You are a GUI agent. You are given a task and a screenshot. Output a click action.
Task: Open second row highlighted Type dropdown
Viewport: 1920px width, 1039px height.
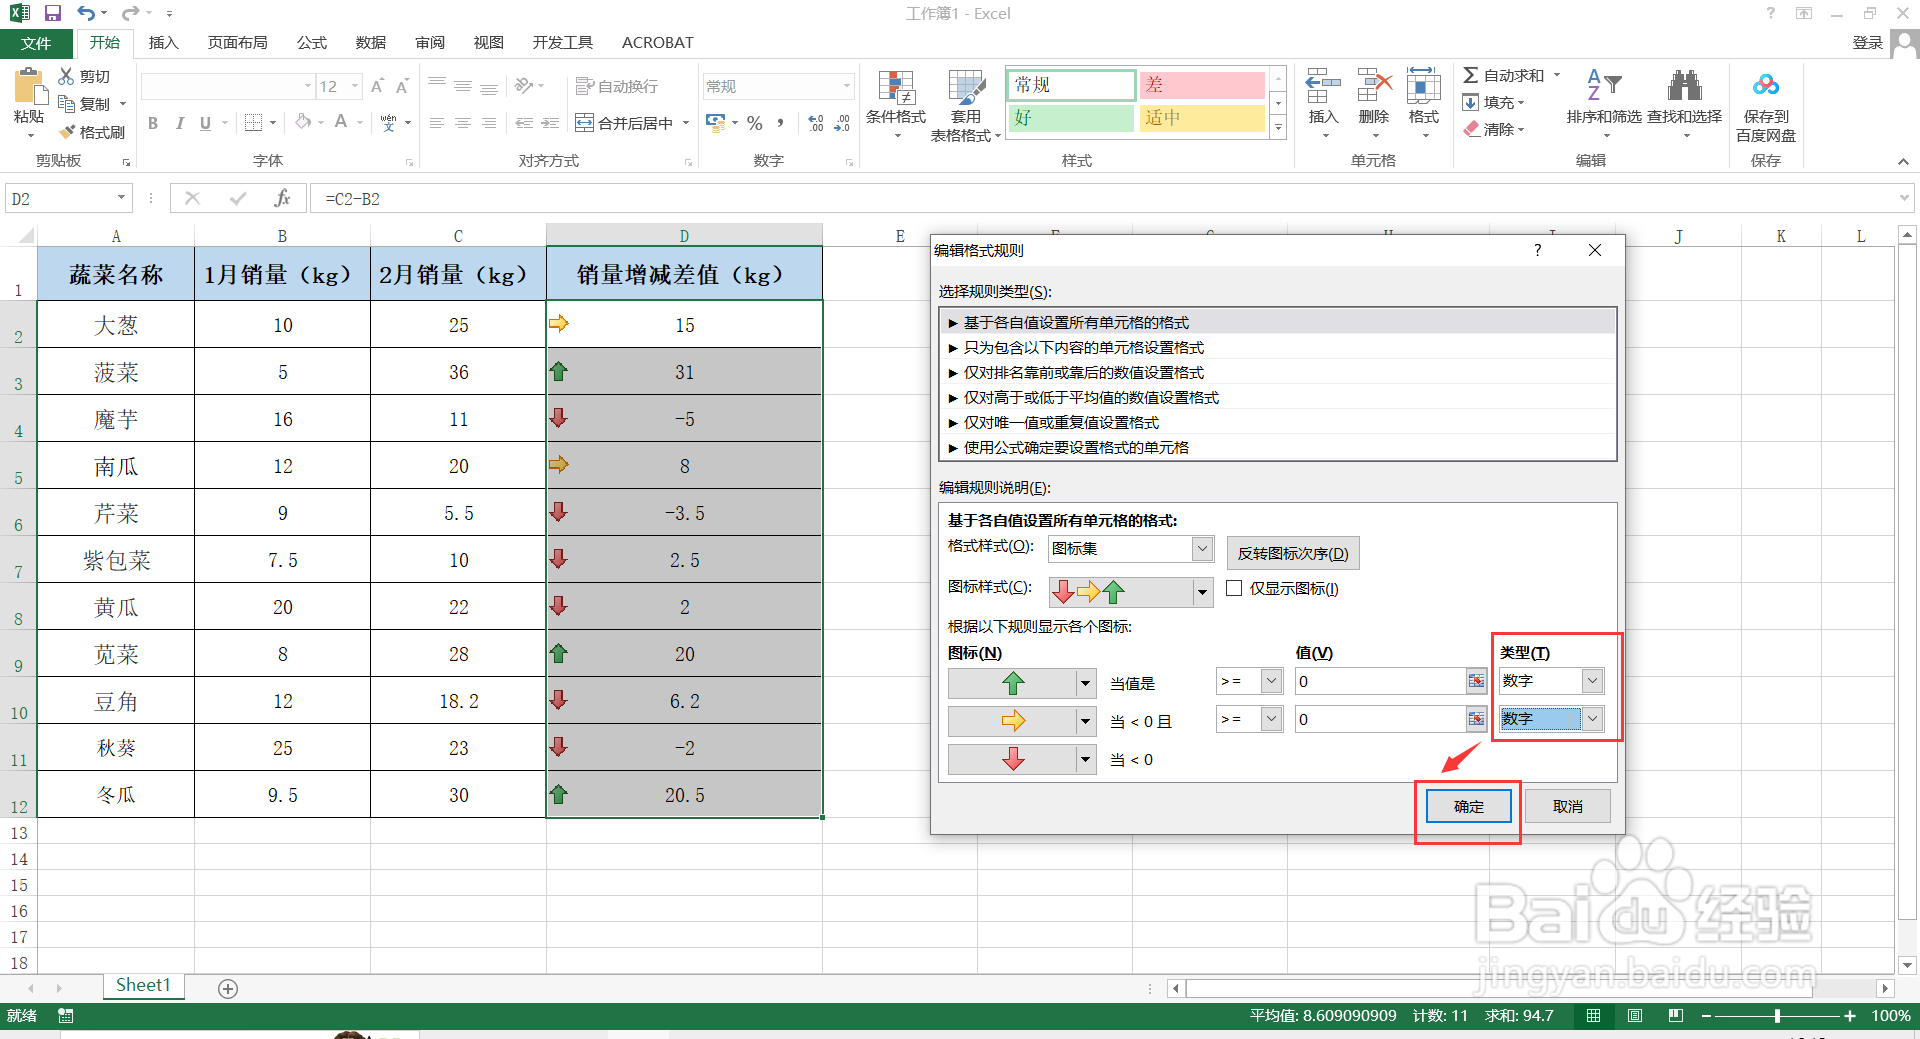pos(1592,719)
